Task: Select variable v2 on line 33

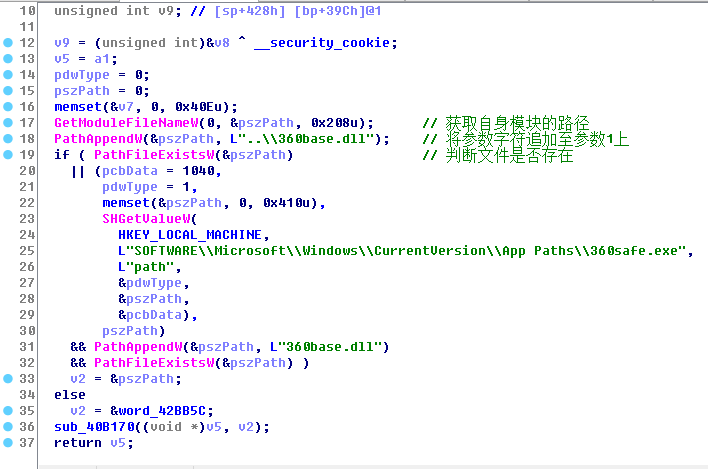Action: [78, 379]
